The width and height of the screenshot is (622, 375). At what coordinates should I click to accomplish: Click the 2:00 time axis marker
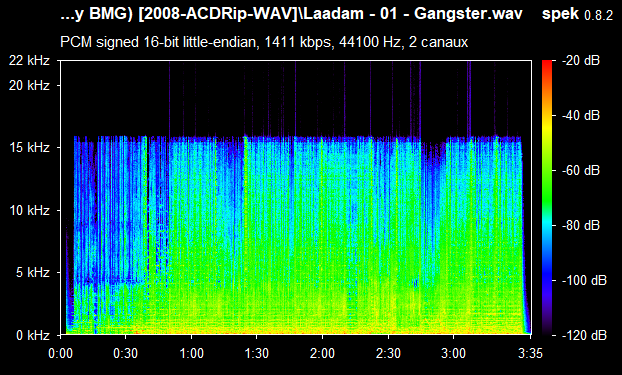point(323,353)
